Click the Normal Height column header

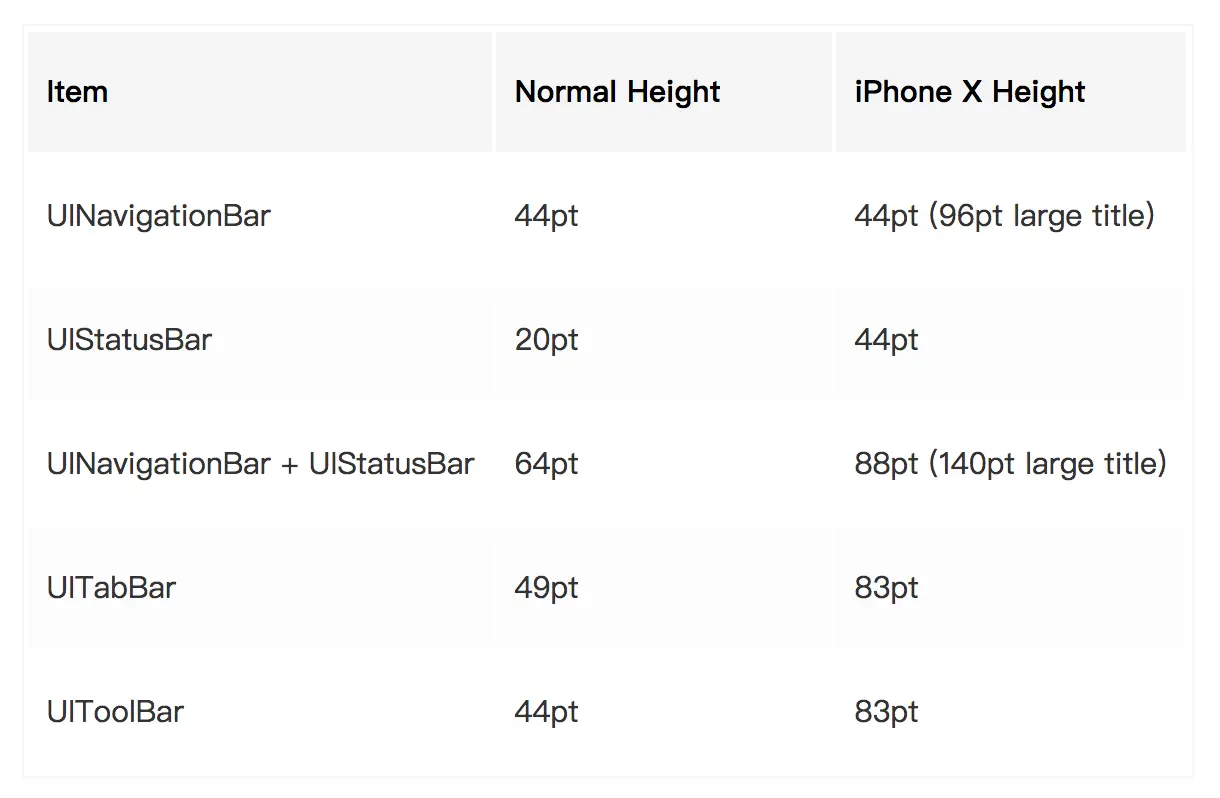[x=617, y=92]
